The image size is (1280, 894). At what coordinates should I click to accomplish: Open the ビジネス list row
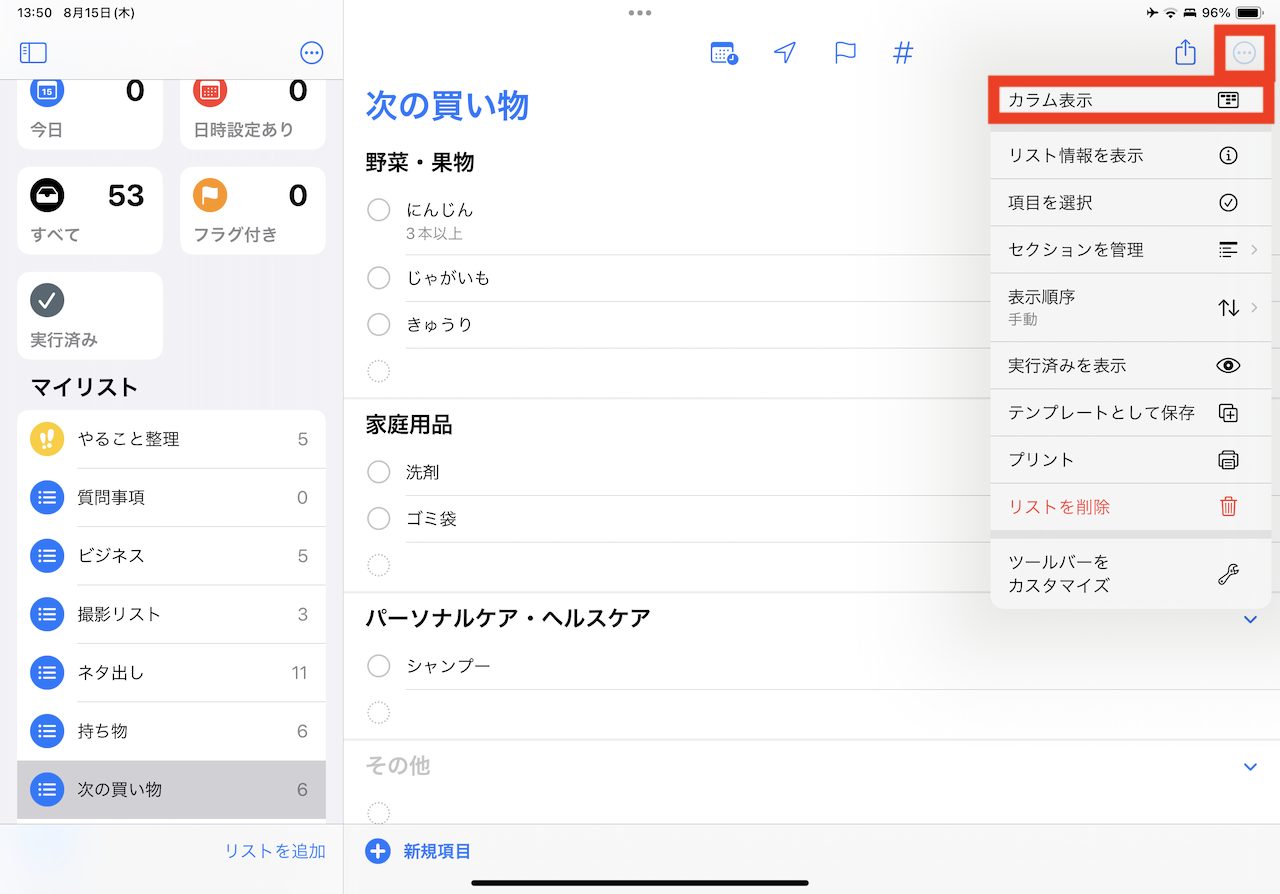(x=171, y=556)
